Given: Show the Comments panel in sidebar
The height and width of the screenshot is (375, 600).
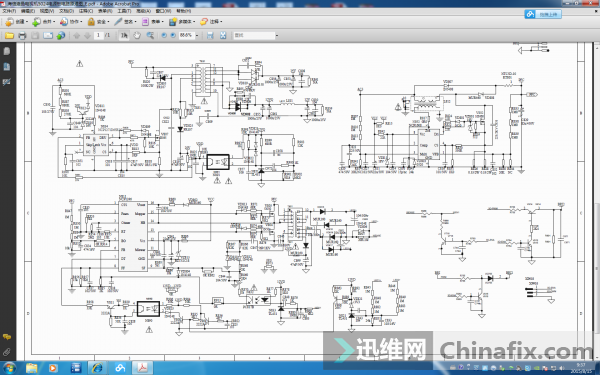Looking at the screenshot, I should 7,337.
